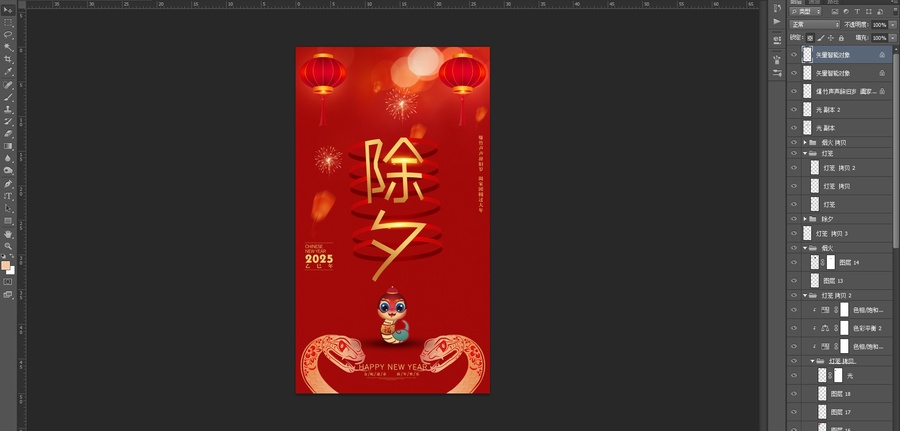Hide the 图层 18 layer
The image size is (900, 431).
[x=794, y=394]
